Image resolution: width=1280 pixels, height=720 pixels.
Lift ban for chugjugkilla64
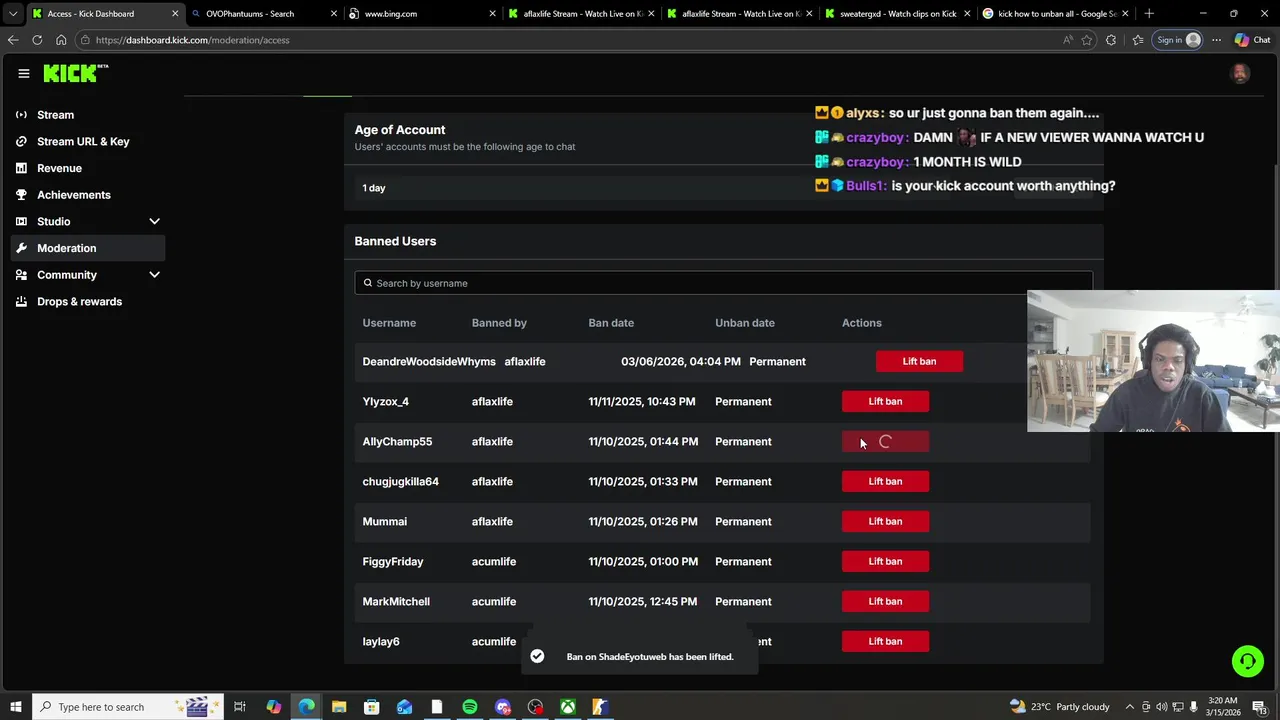pos(885,481)
